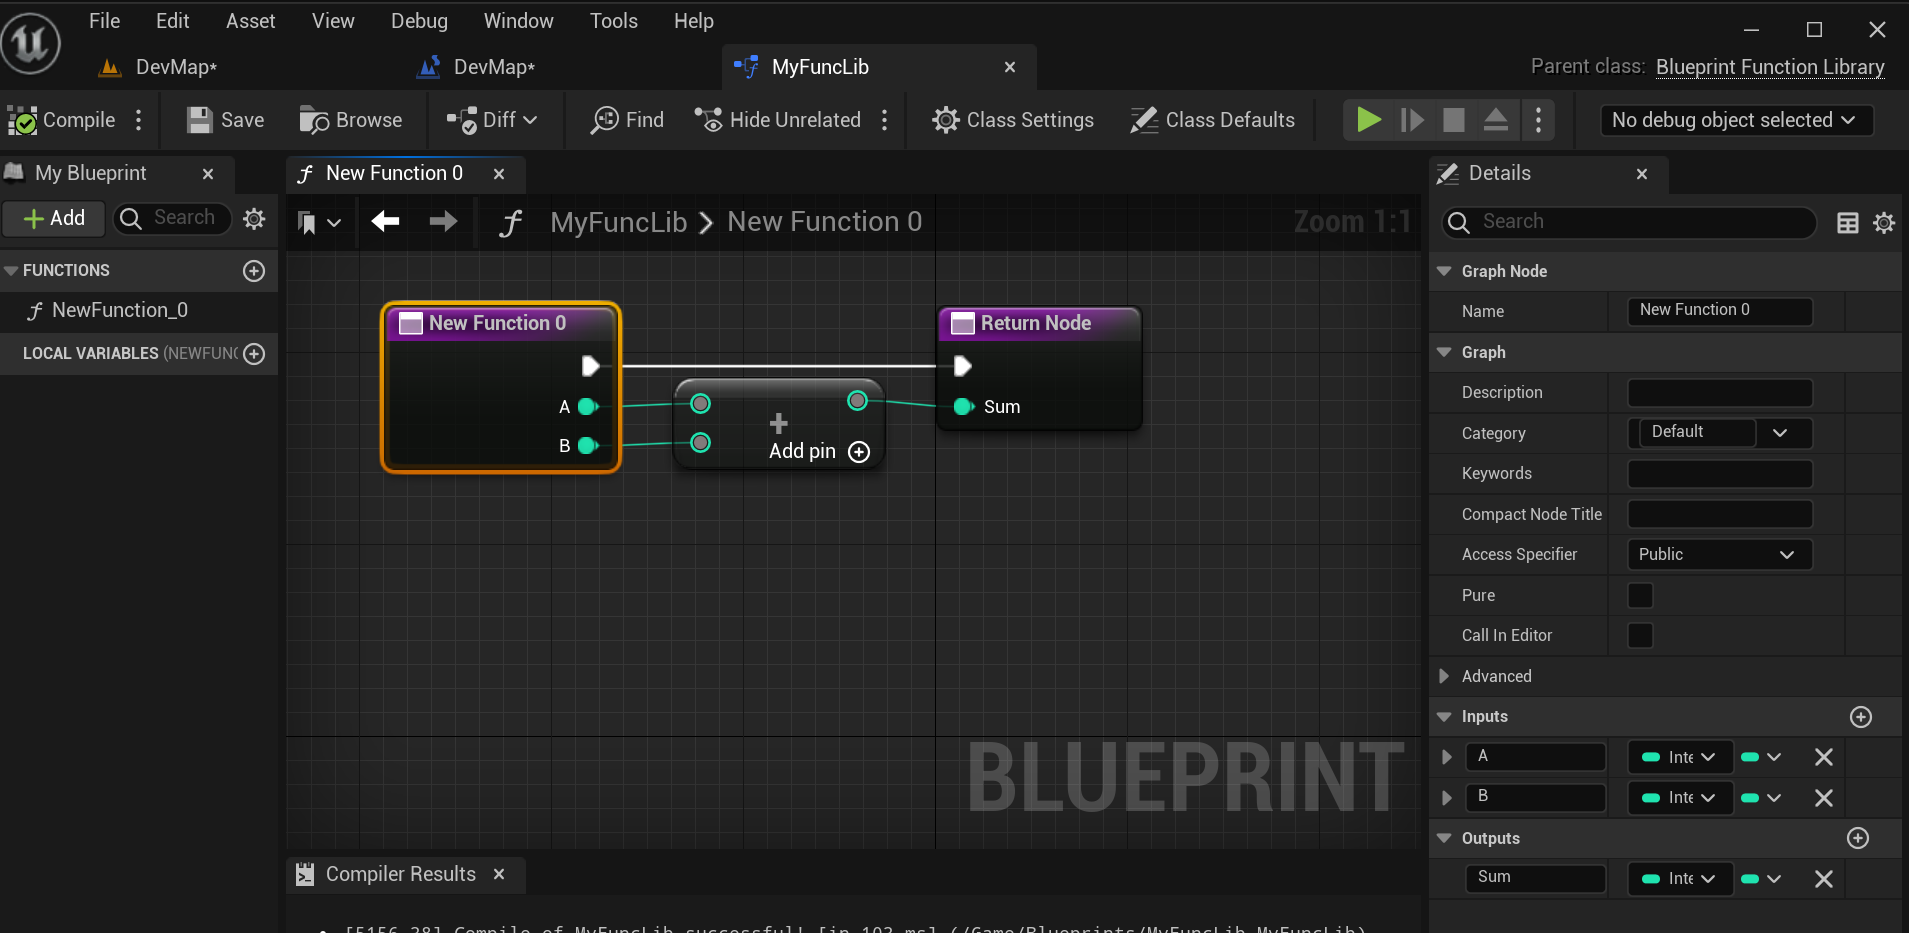This screenshot has width=1909, height=933.
Task: Open Access Specifier Public dropdown
Action: click(x=1720, y=554)
